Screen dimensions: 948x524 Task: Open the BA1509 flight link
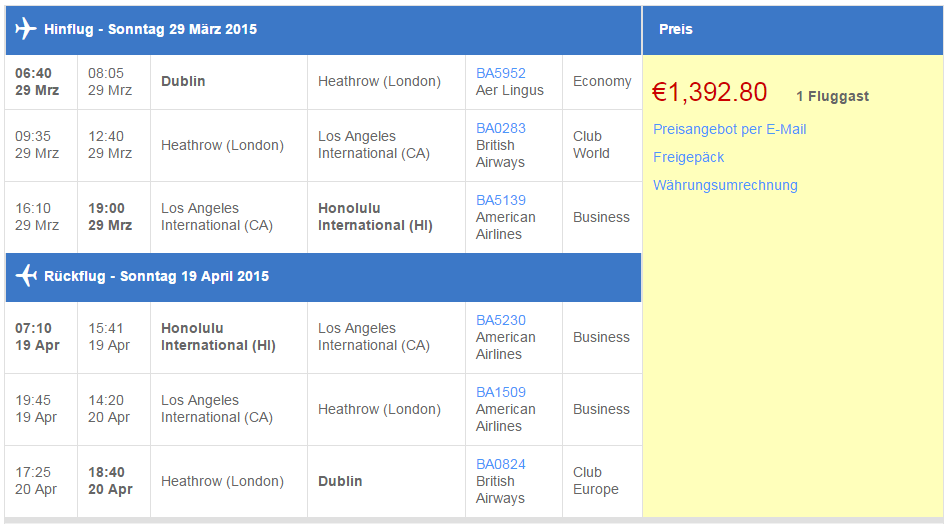pyautogui.click(x=501, y=392)
